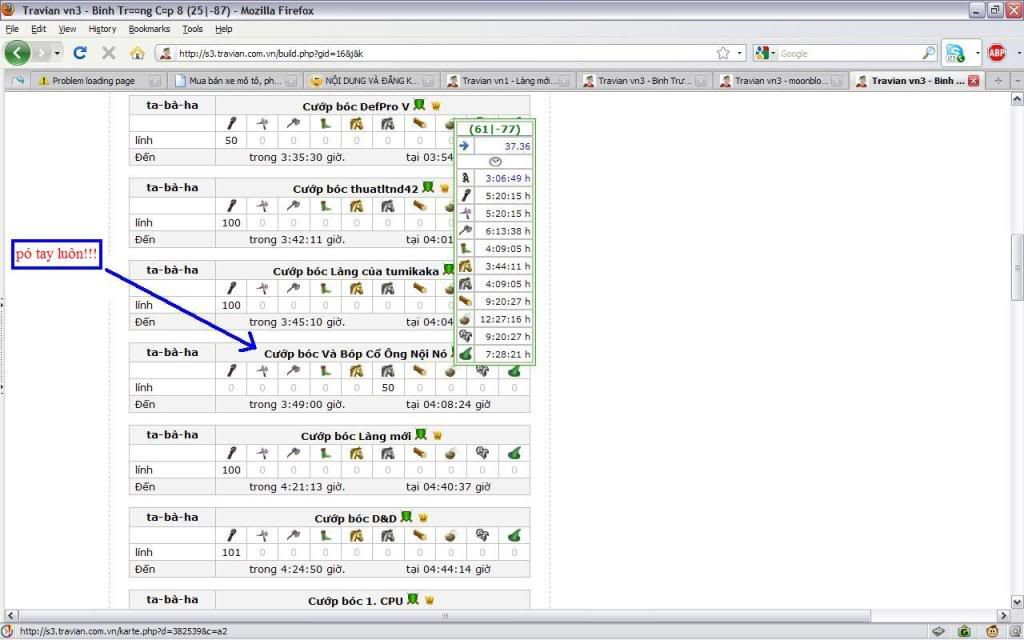This screenshot has height=640, width=1024.
Task: Open the back history dropdown arrow
Action: tap(57, 53)
